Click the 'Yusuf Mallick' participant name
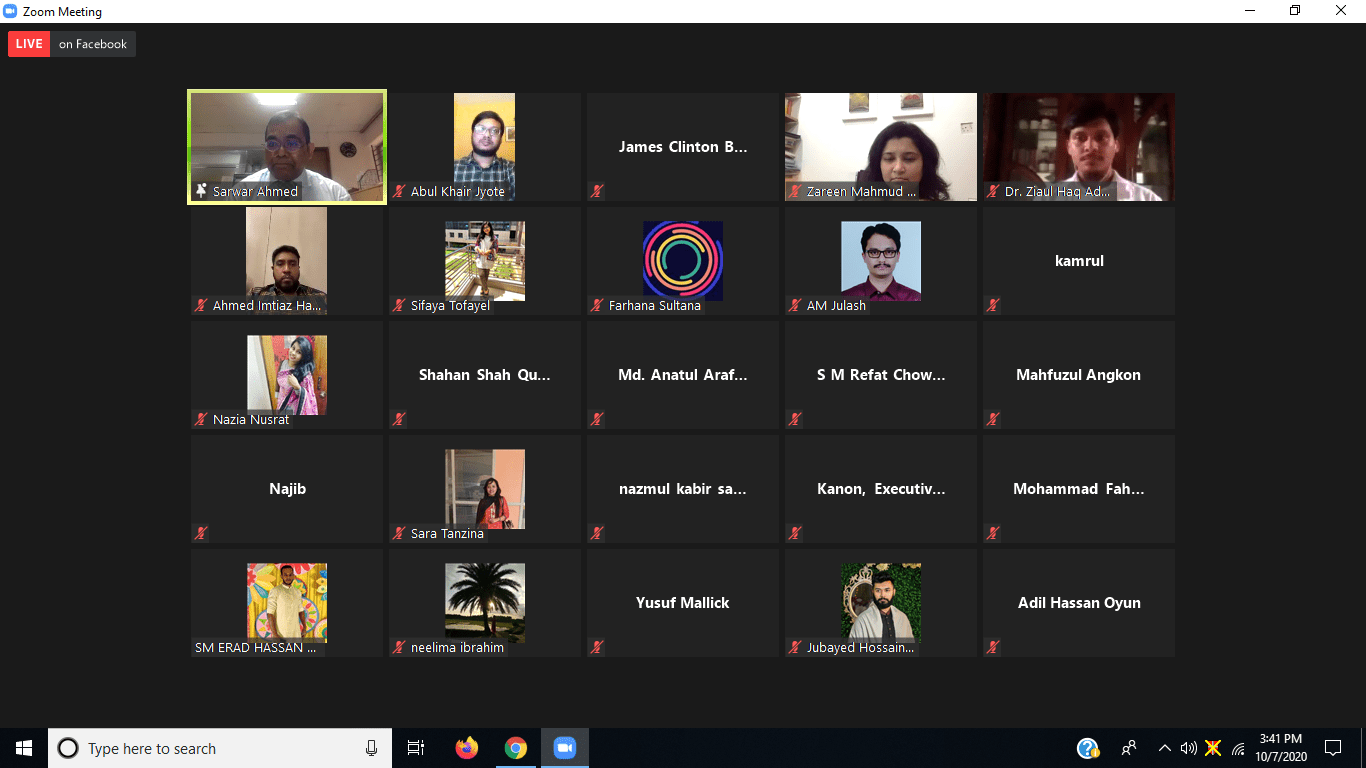Viewport: 1366px width, 768px height. [x=683, y=603]
